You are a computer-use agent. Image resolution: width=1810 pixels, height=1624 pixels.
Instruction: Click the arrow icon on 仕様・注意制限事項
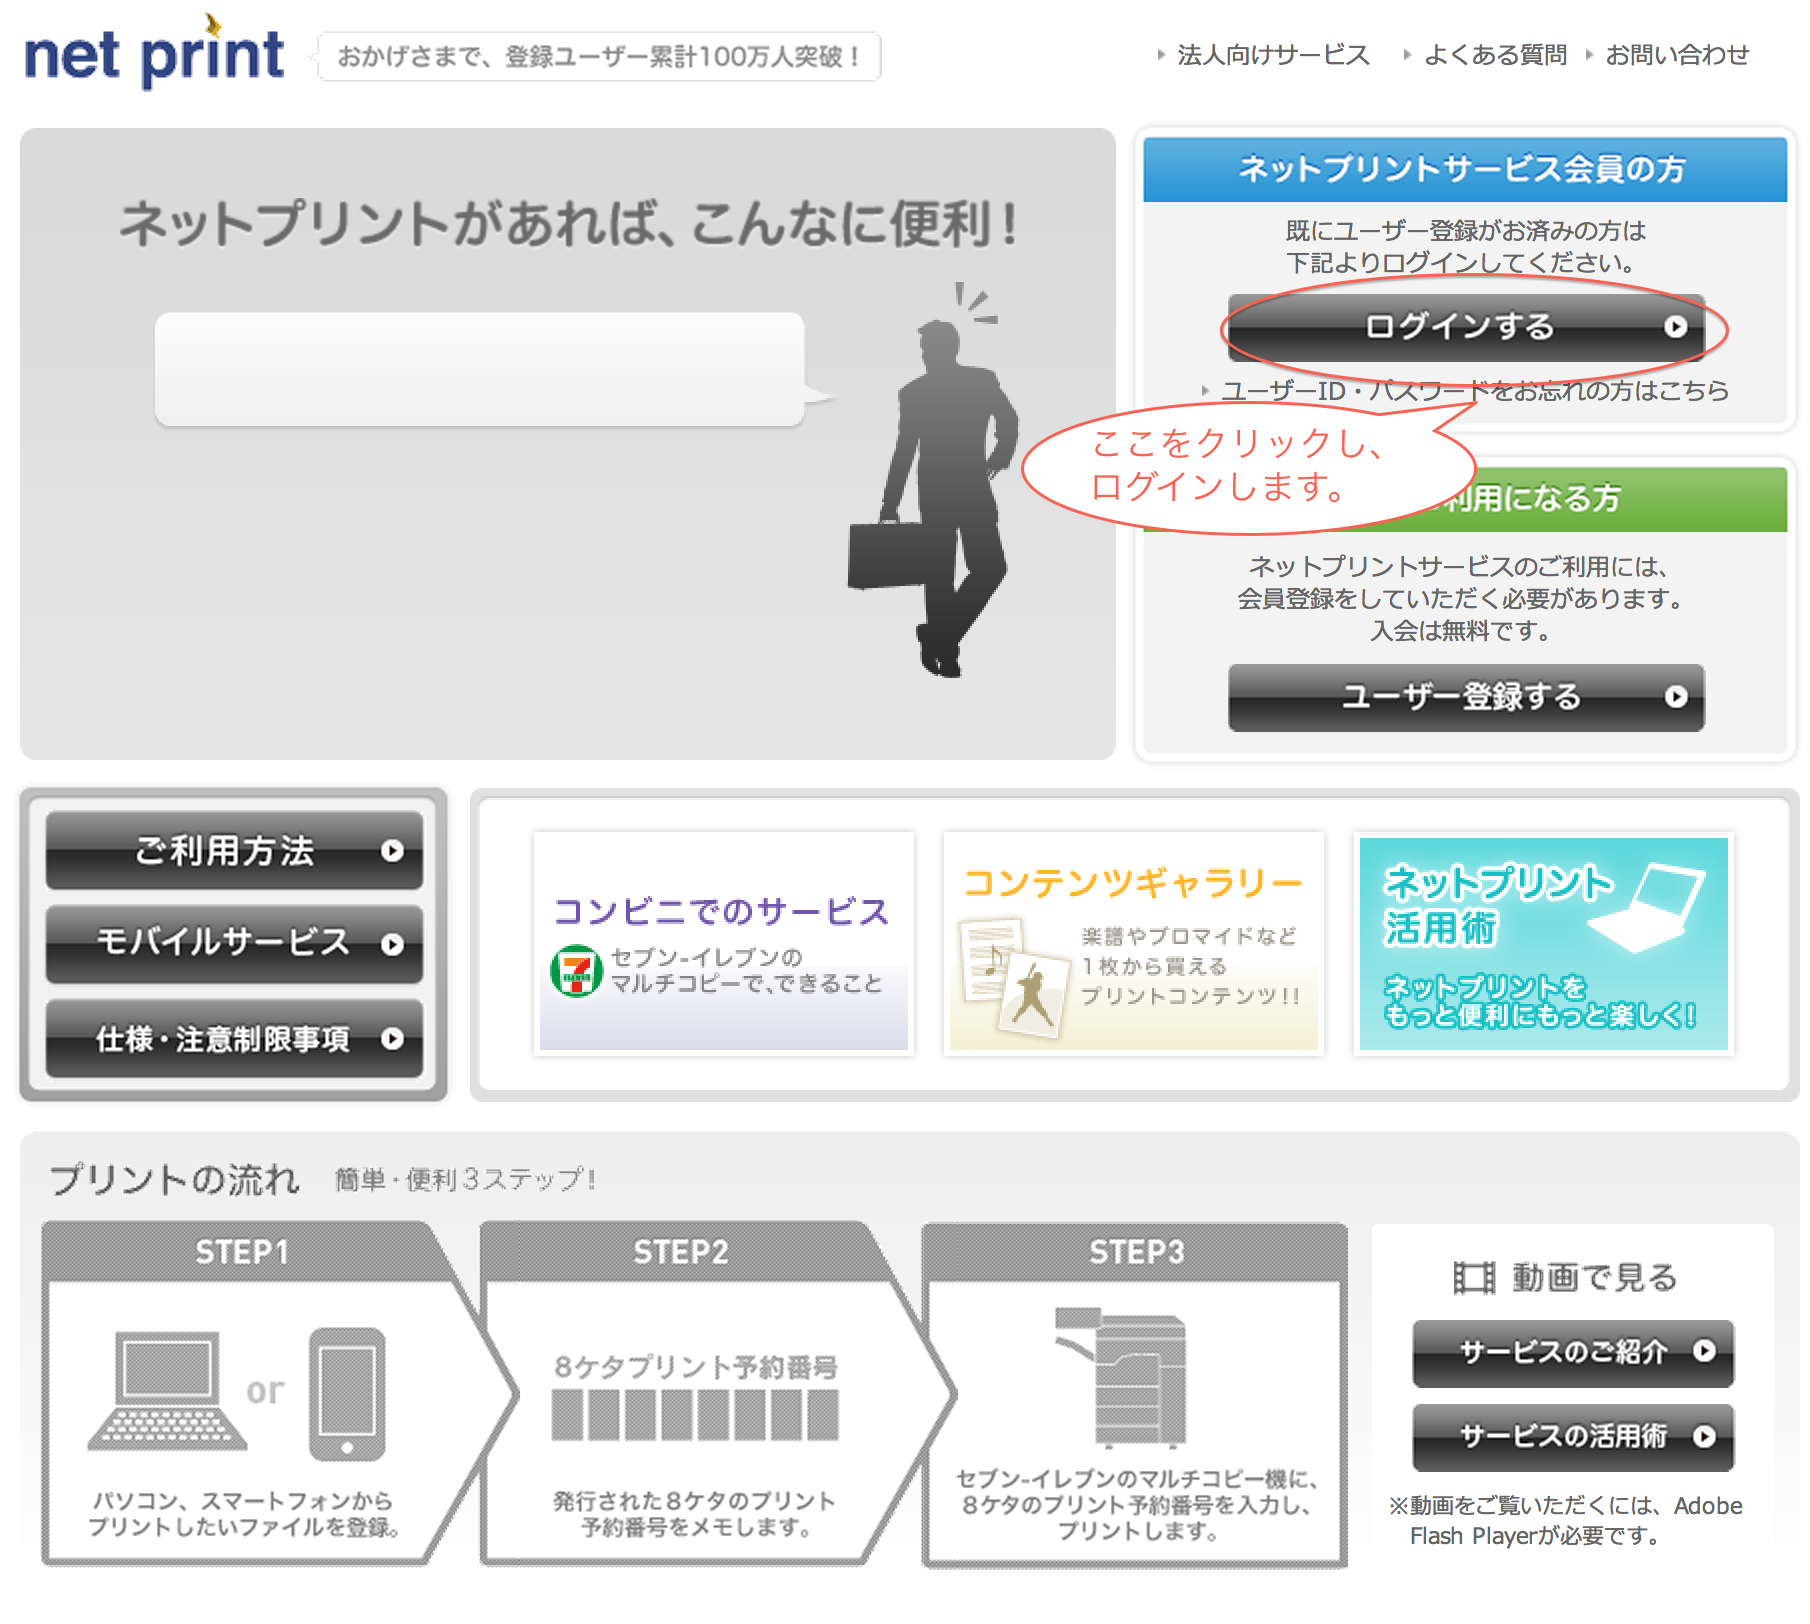coord(392,1039)
